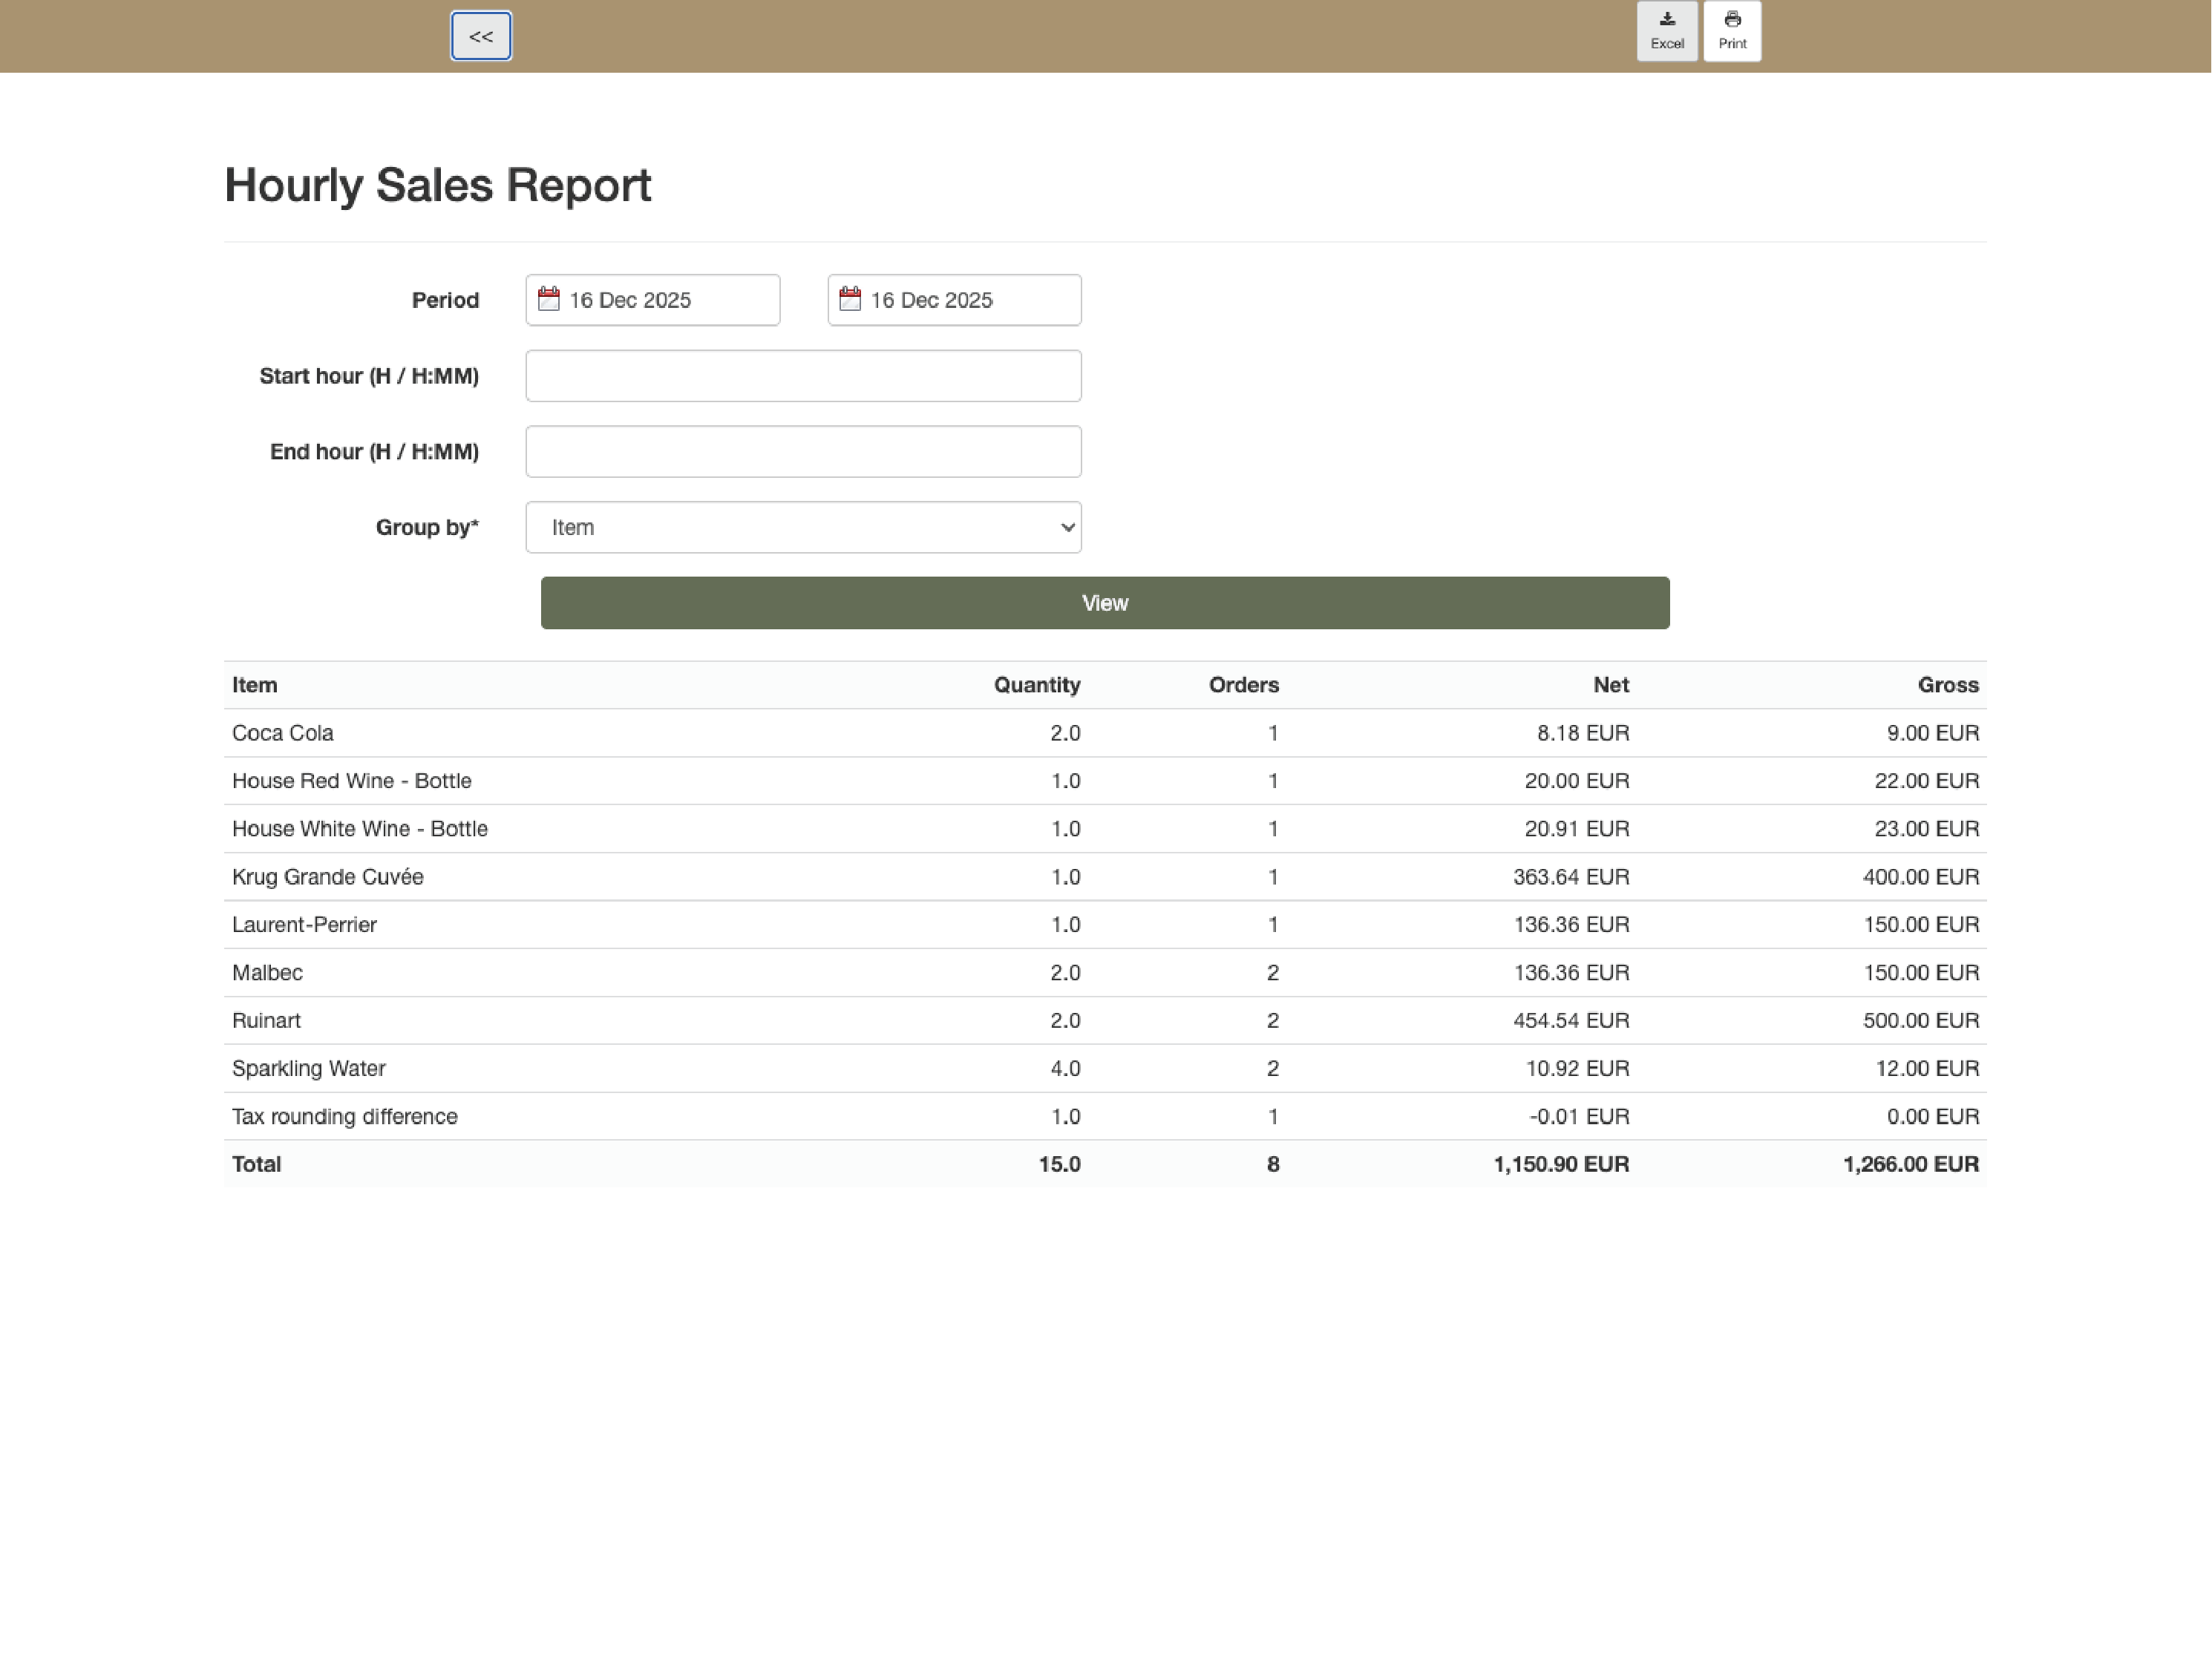Open the Group by dropdown

pos(803,527)
